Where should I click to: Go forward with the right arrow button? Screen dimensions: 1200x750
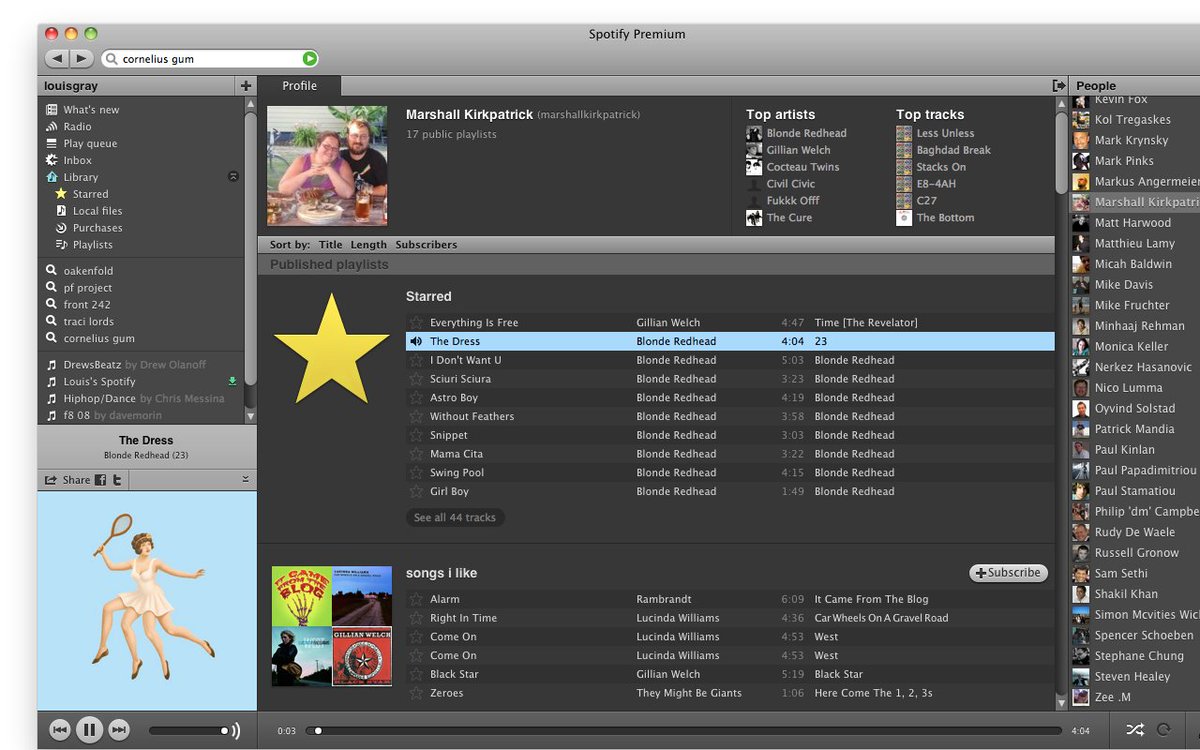point(82,59)
